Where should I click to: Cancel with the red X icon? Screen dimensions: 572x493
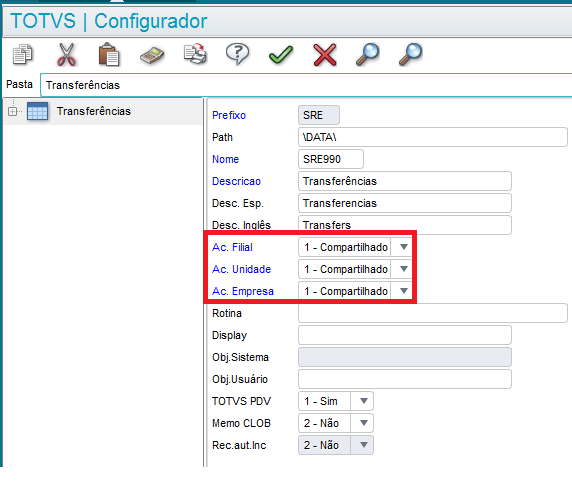click(325, 55)
